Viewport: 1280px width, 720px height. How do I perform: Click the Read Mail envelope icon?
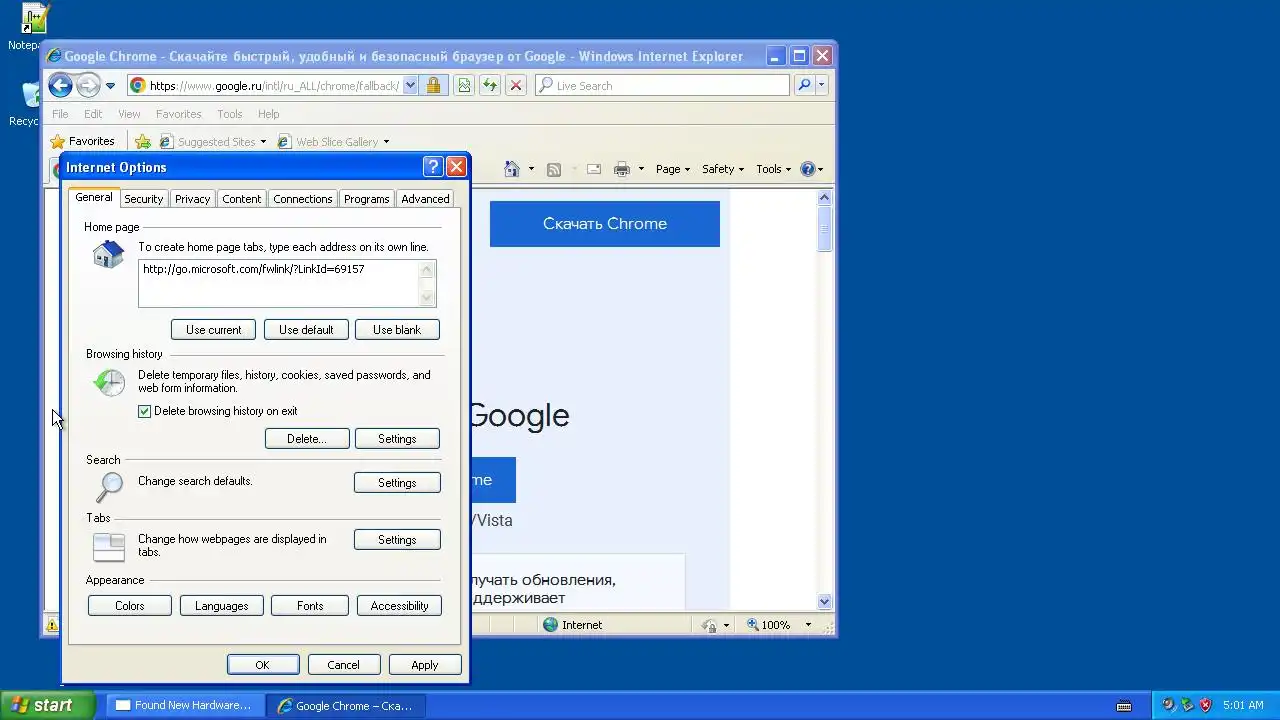(594, 169)
